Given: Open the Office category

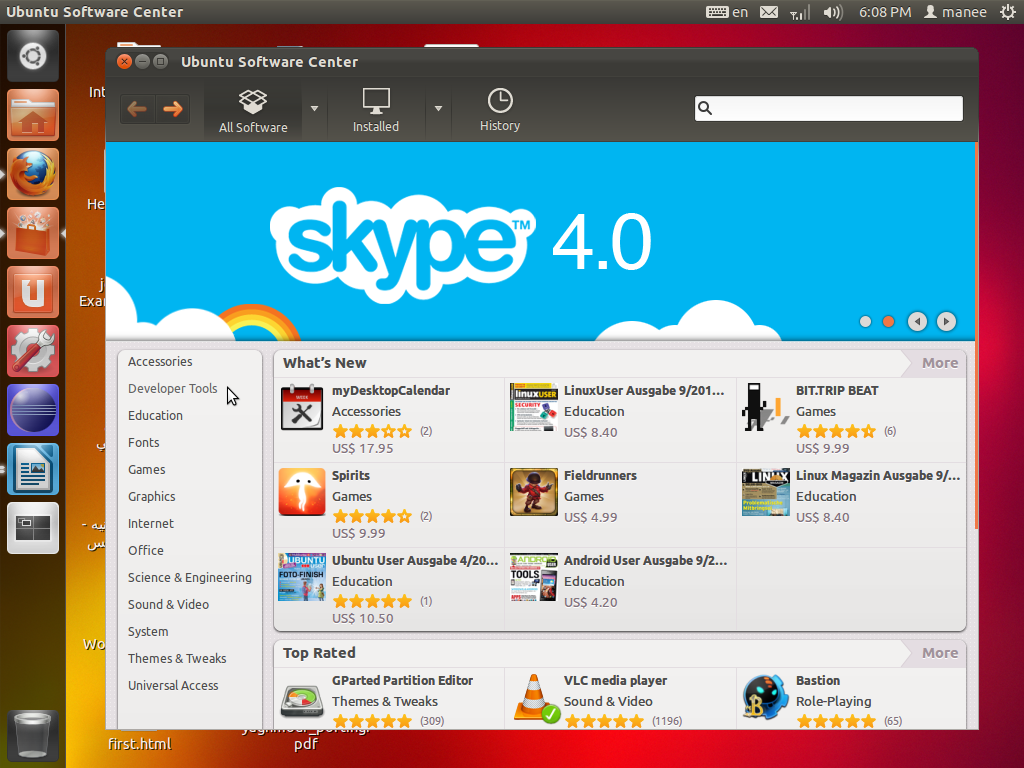Looking at the screenshot, I should (146, 551).
